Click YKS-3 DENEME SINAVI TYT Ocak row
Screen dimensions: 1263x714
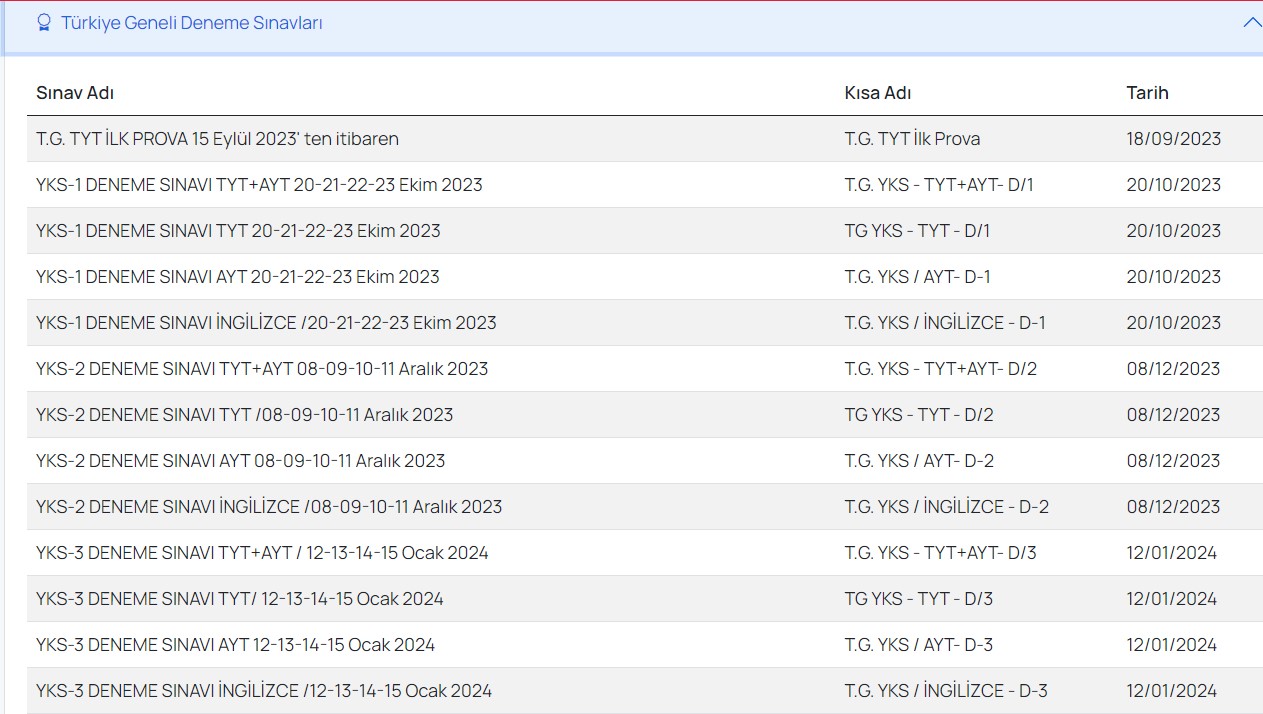[239, 599]
